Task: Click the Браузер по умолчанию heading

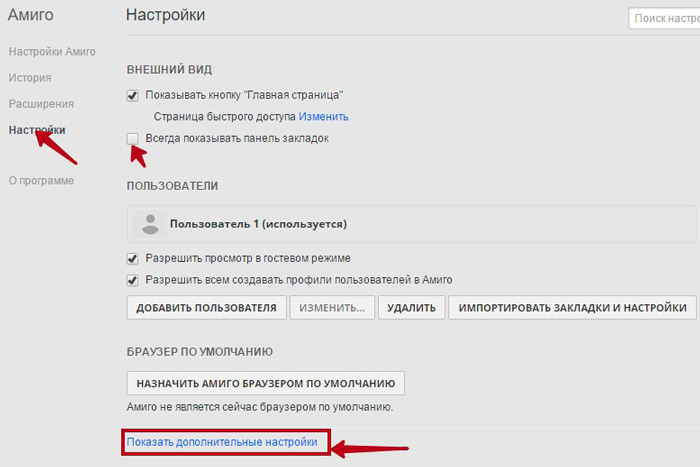Action: pyautogui.click(x=200, y=352)
